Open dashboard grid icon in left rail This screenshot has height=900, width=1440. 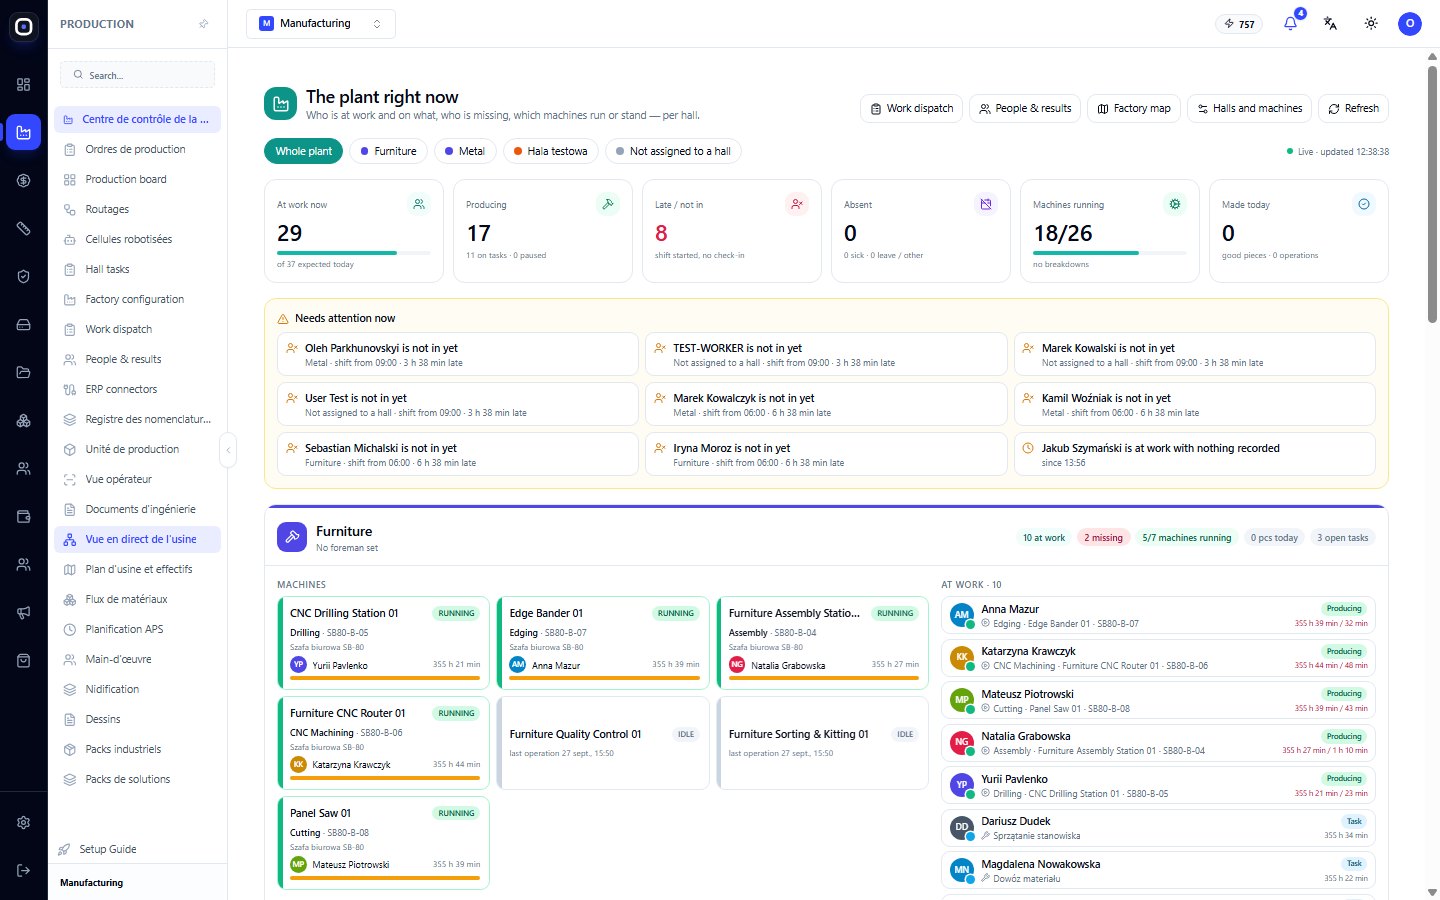23,84
